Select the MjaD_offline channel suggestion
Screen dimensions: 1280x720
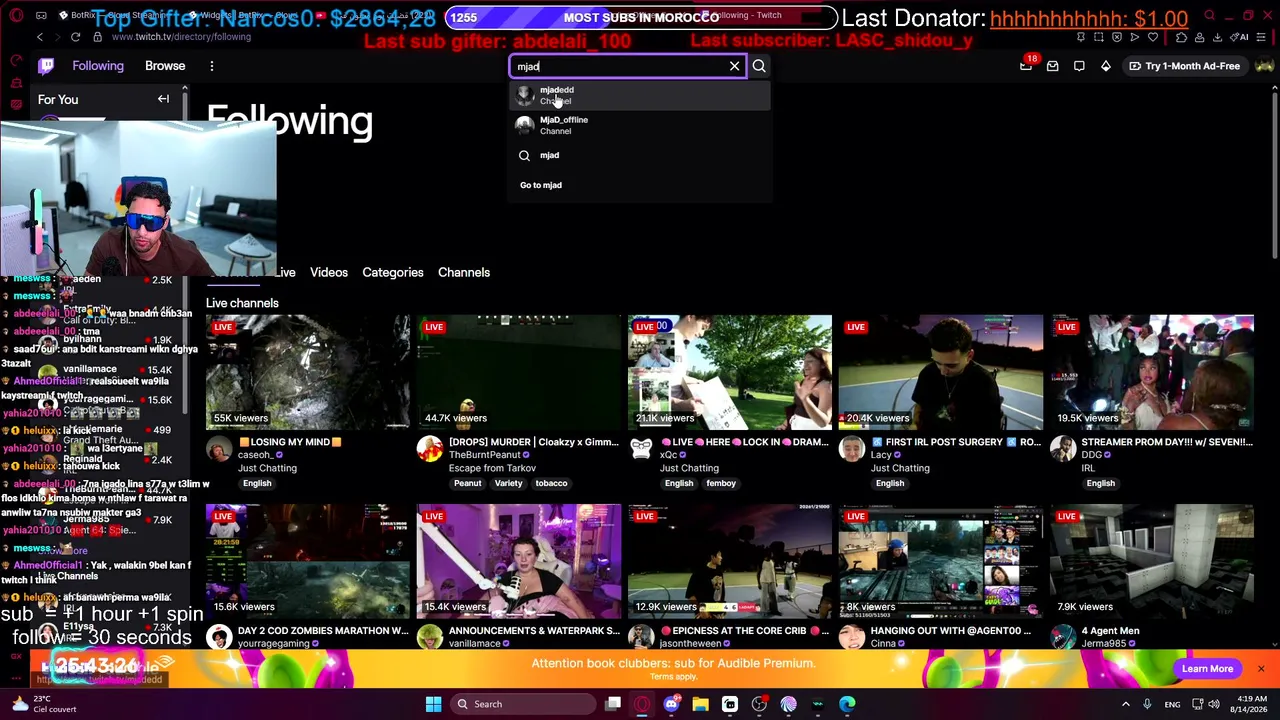640,125
